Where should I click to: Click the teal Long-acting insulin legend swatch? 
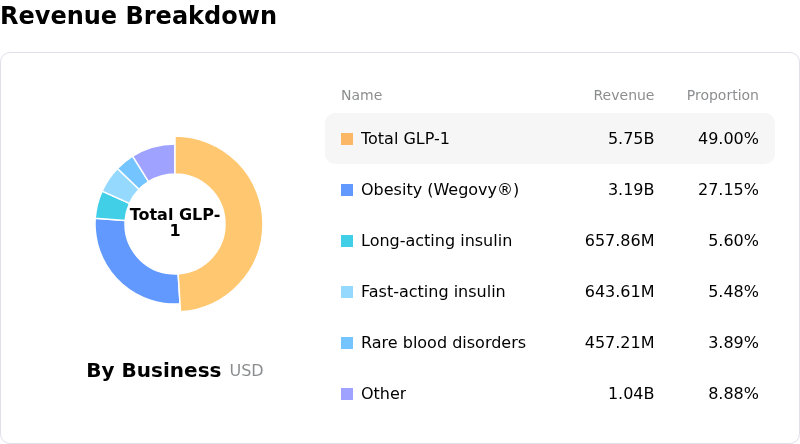(x=347, y=241)
